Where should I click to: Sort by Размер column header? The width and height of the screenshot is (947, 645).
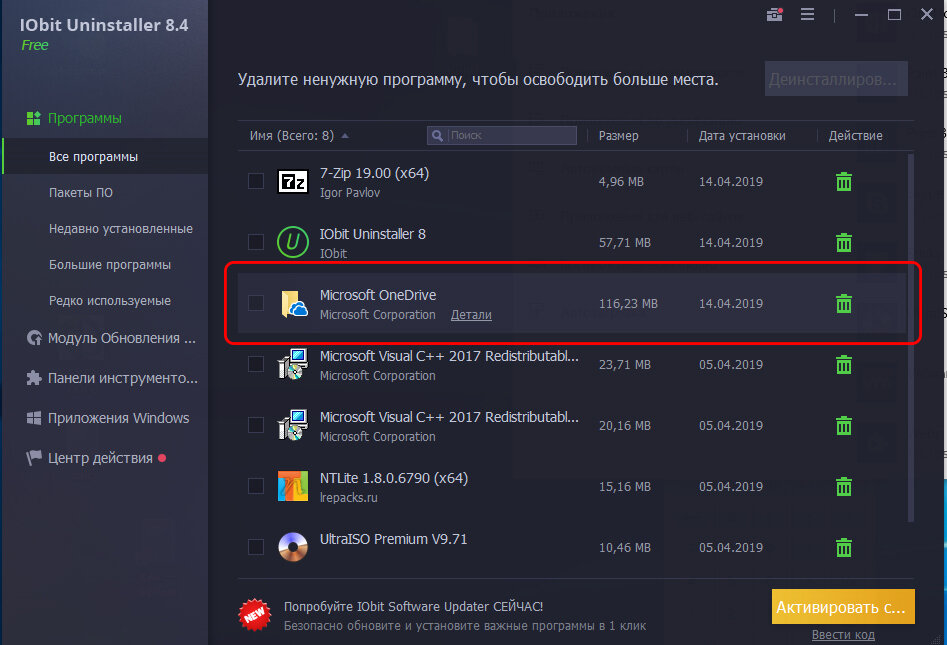pyautogui.click(x=618, y=136)
